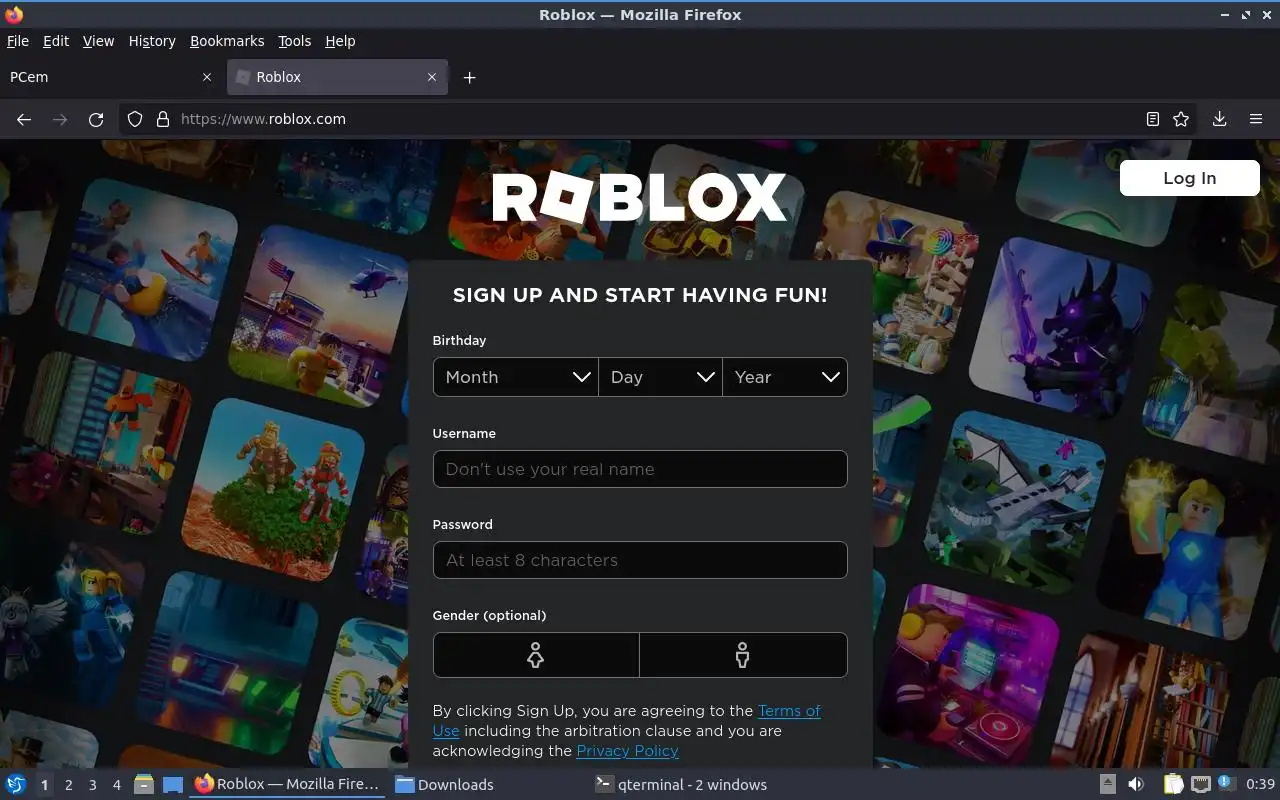Screen dimensions: 1280x800
Task: Focus the Username input field
Action: 640,469
